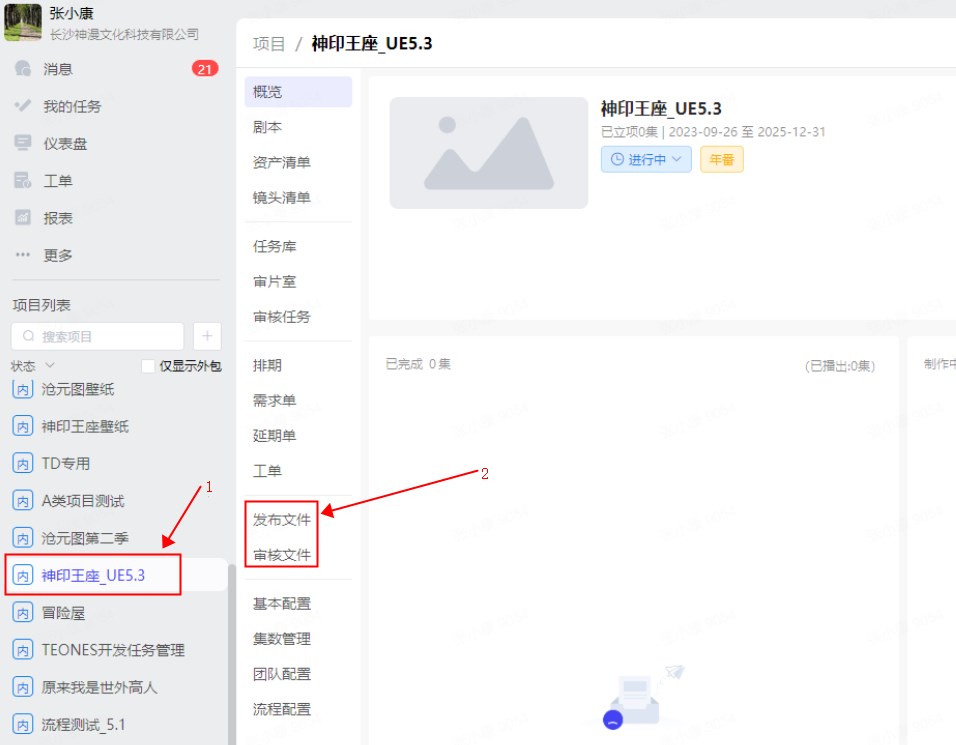Click the 搜索项目 search field
This screenshot has width=956, height=745.
(98, 336)
